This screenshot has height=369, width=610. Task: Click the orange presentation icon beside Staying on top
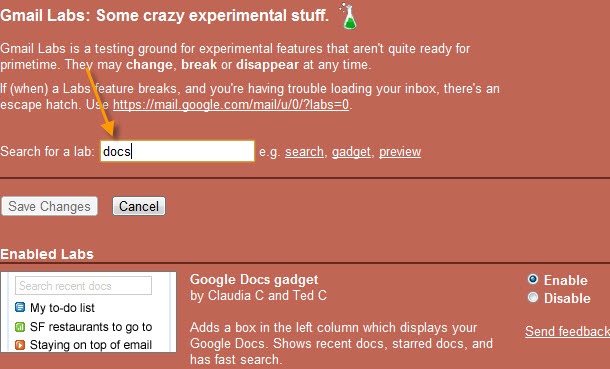(x=20, y=345)
